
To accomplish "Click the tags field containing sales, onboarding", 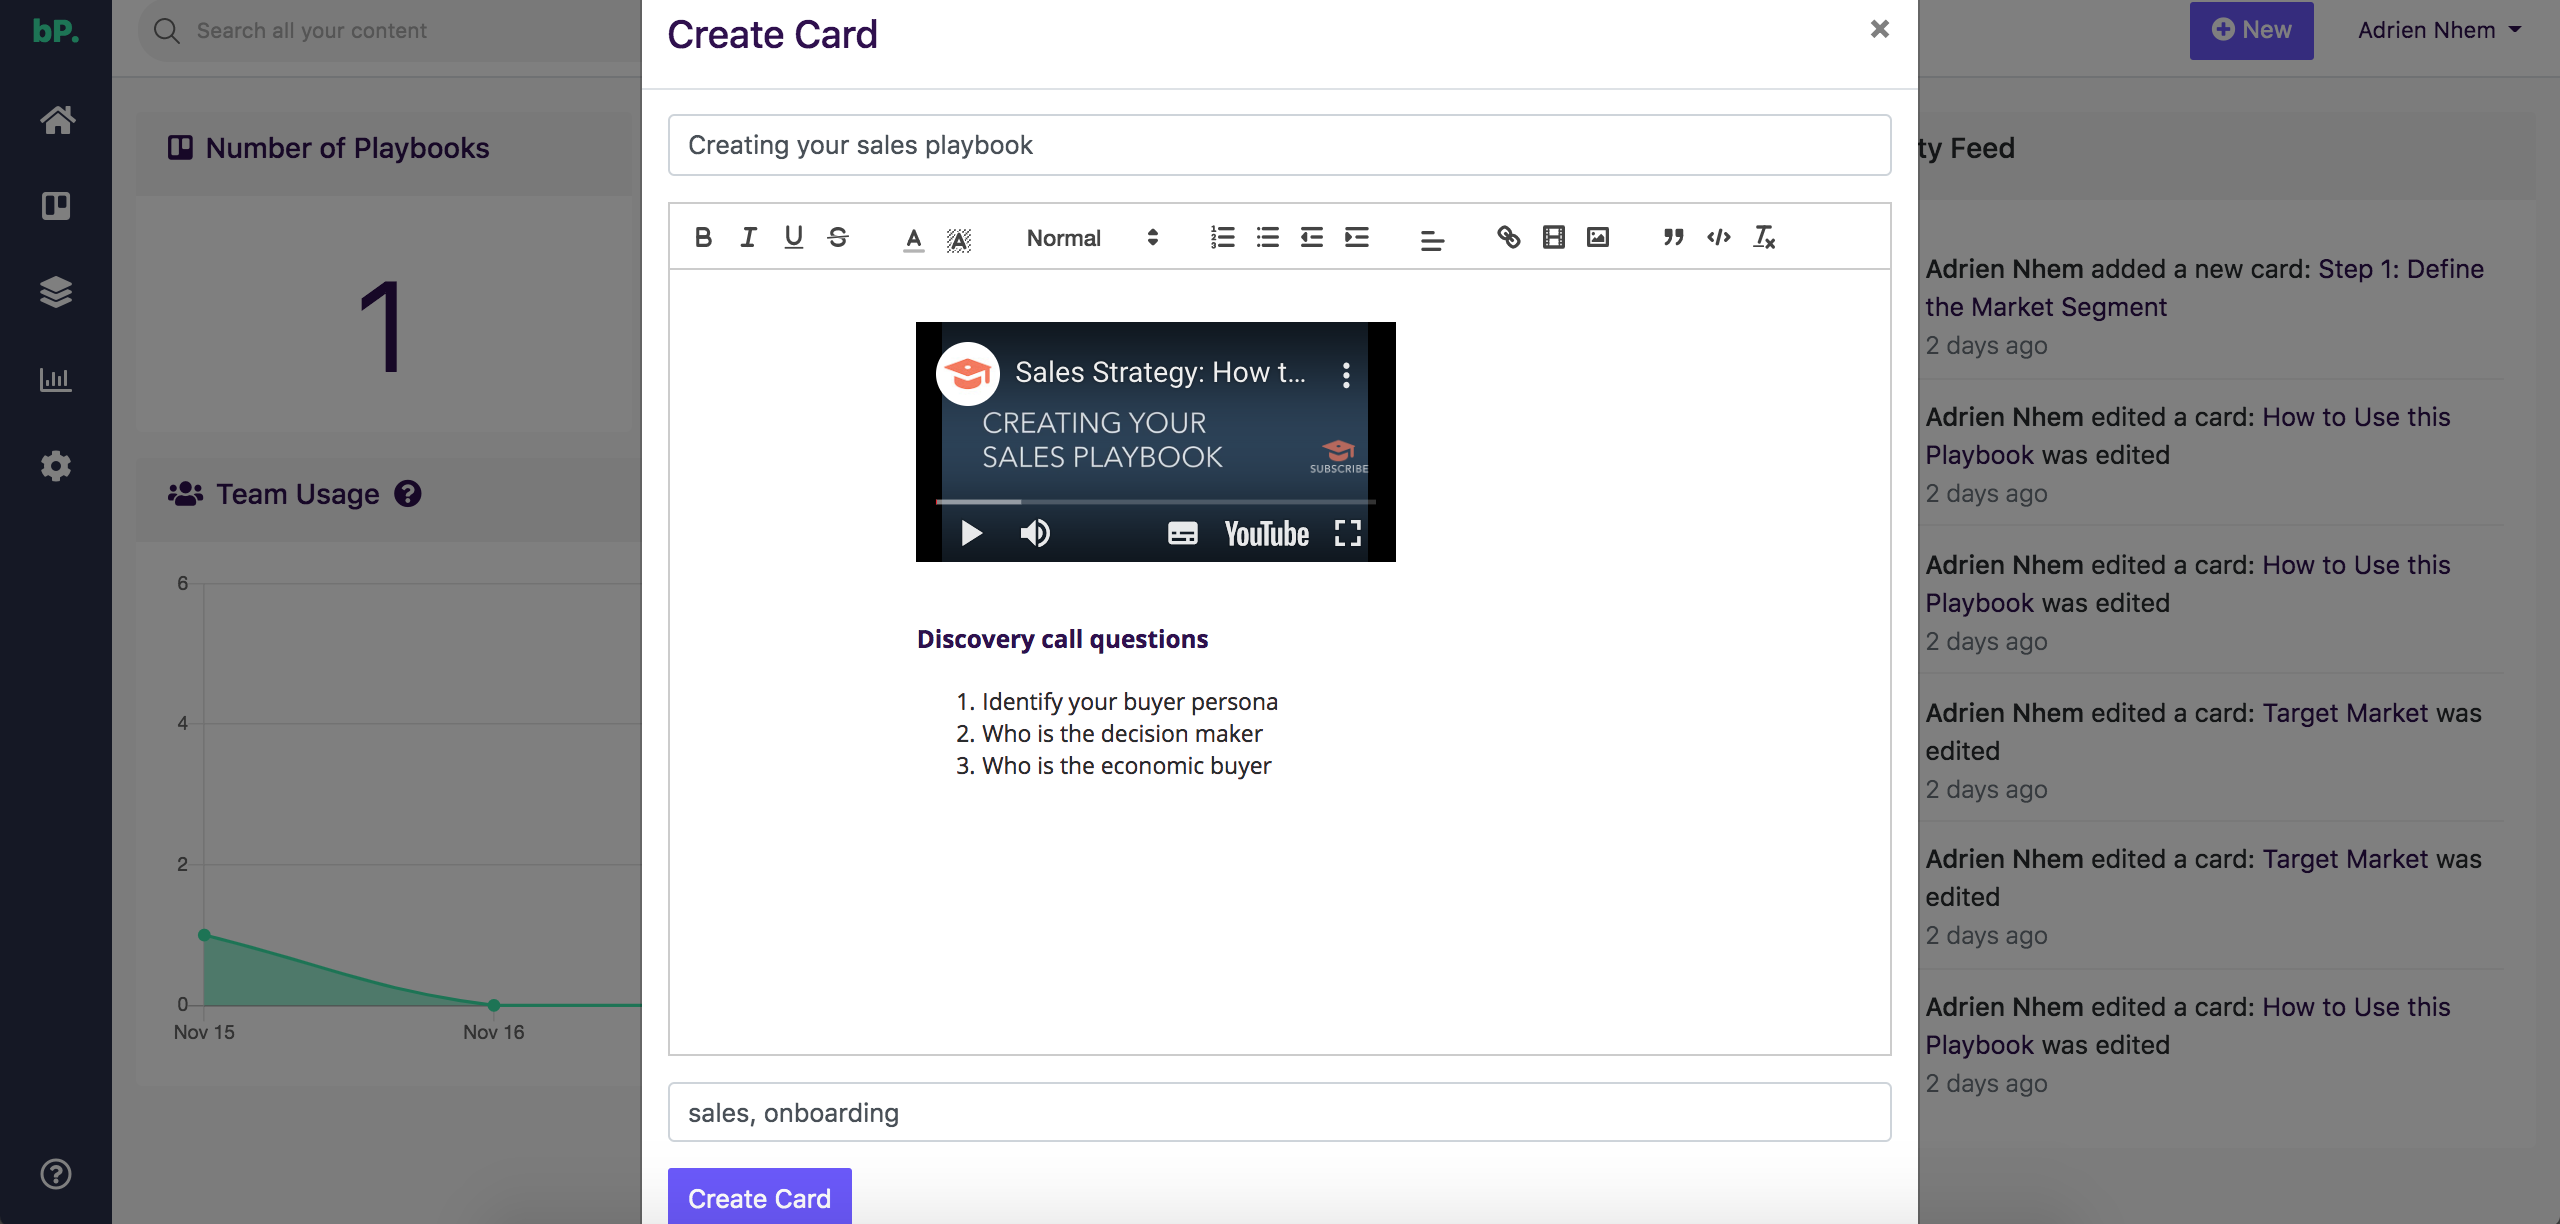I will click(1279, 1112).
